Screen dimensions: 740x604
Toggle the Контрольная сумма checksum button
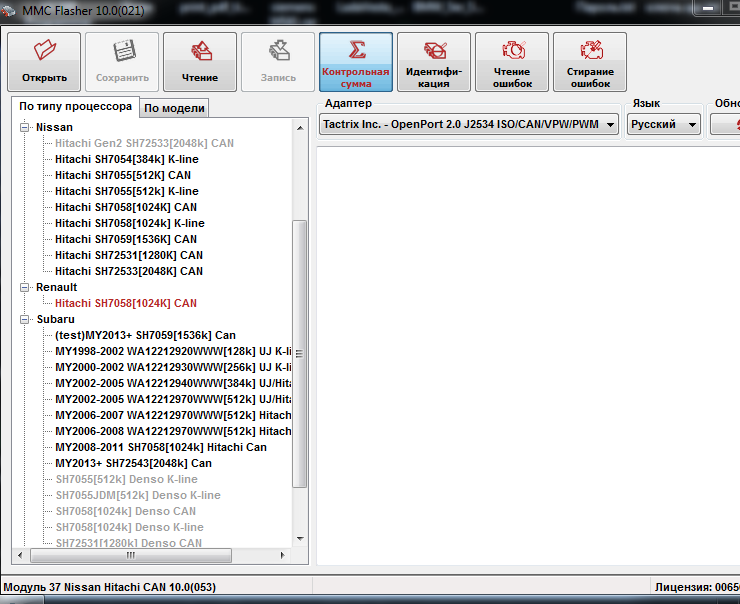356,62
